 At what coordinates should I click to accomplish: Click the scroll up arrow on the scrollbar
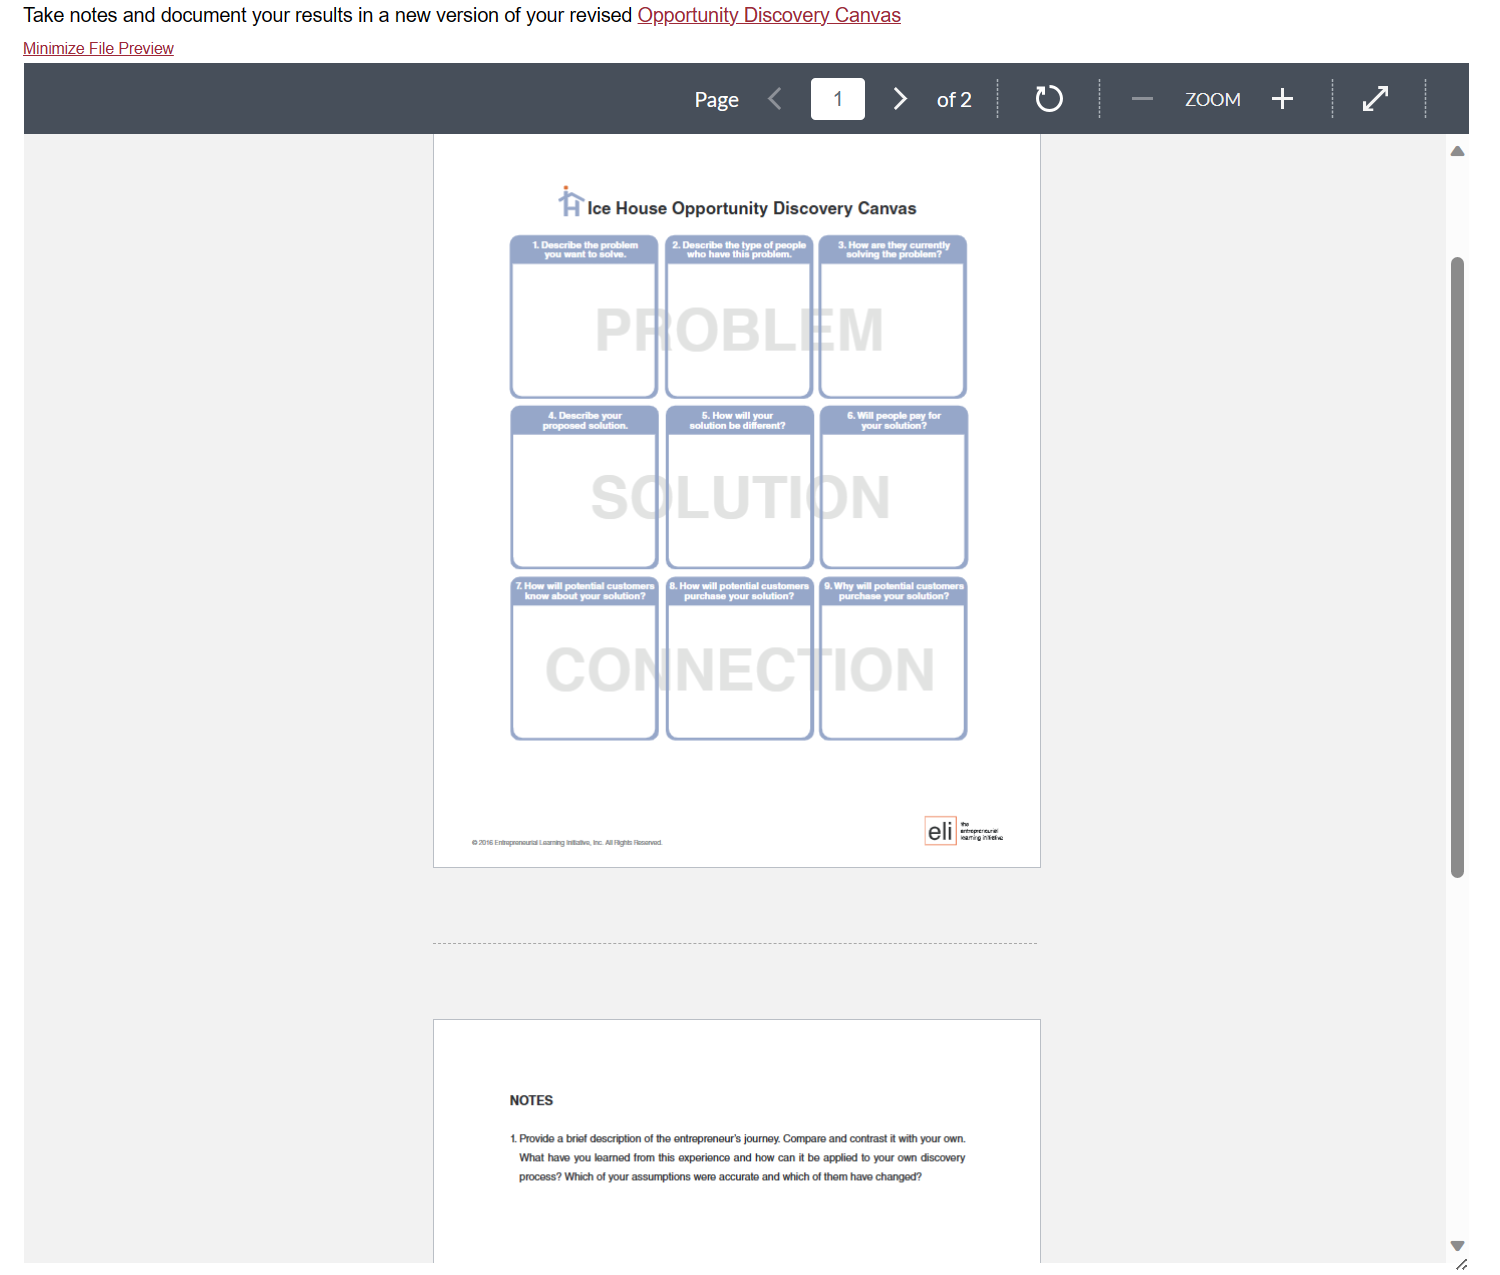(x=1457, y=150)
